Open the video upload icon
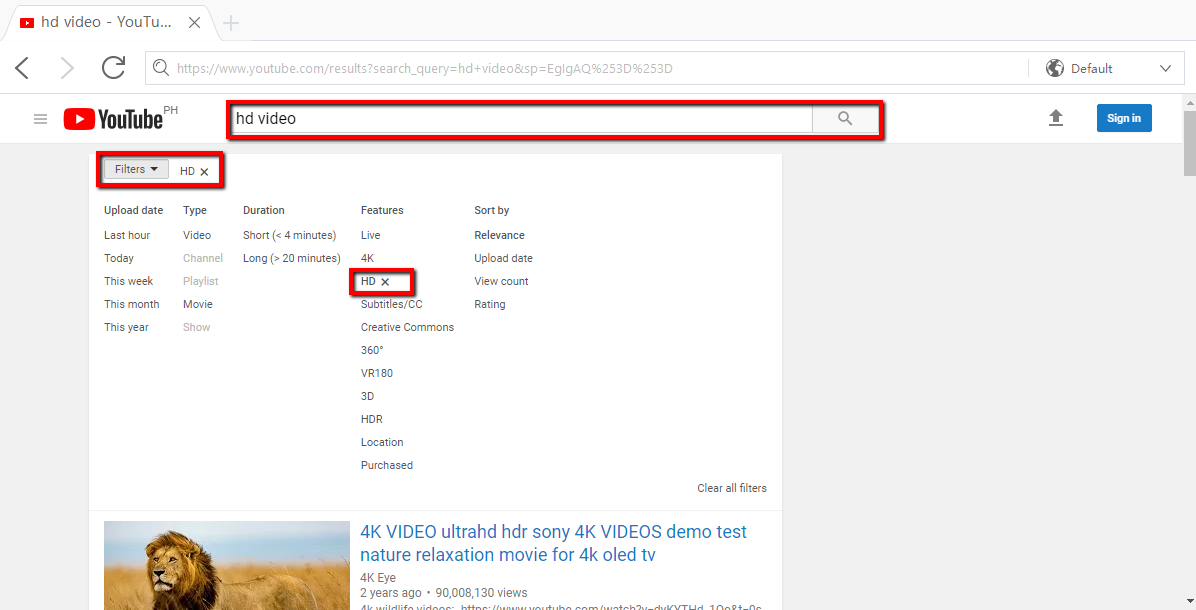This screenshot has width=1196, height=610. (1056, 118)
